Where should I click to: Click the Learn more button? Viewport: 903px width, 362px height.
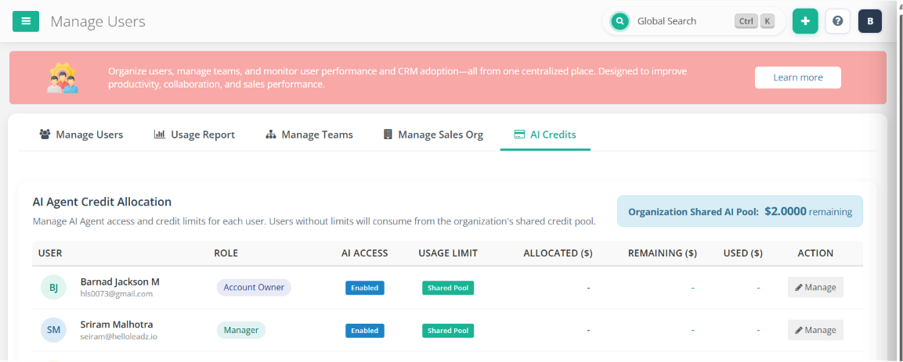pyautogui.click(x=798, y=78)
